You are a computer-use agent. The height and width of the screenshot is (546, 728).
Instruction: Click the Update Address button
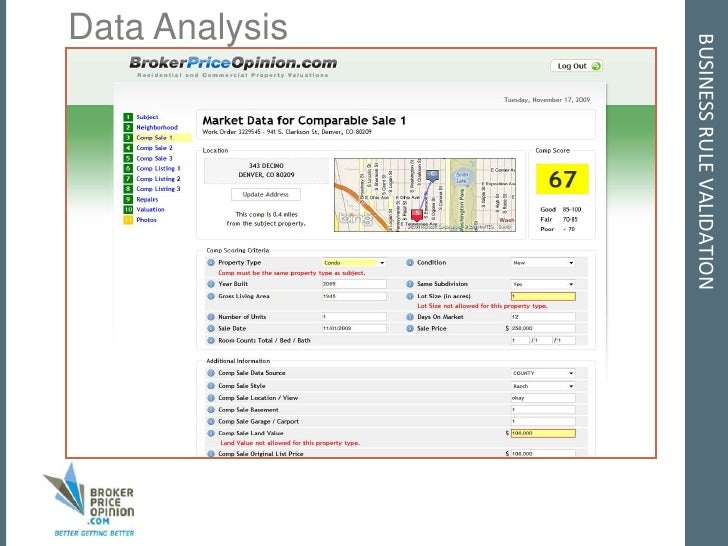(x=266, y=195)
